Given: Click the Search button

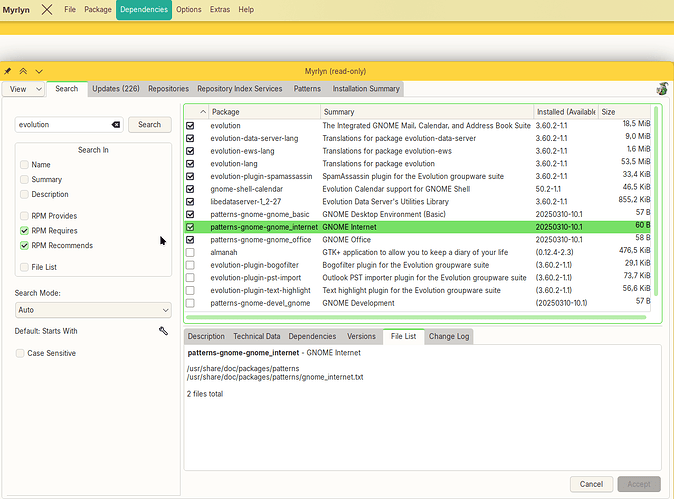Looking at the screenshot, I should [x=150, y=125].
